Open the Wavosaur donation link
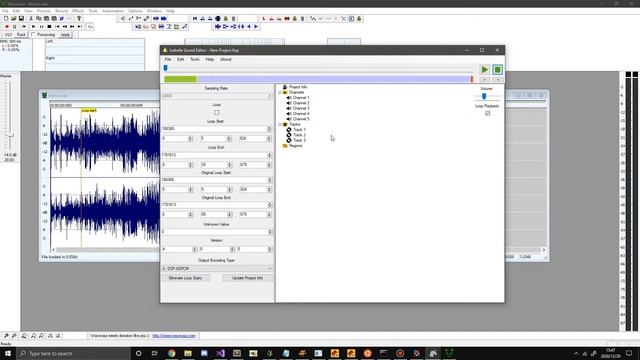The width and height of the screenshot is (640, 360). (174, 336)
